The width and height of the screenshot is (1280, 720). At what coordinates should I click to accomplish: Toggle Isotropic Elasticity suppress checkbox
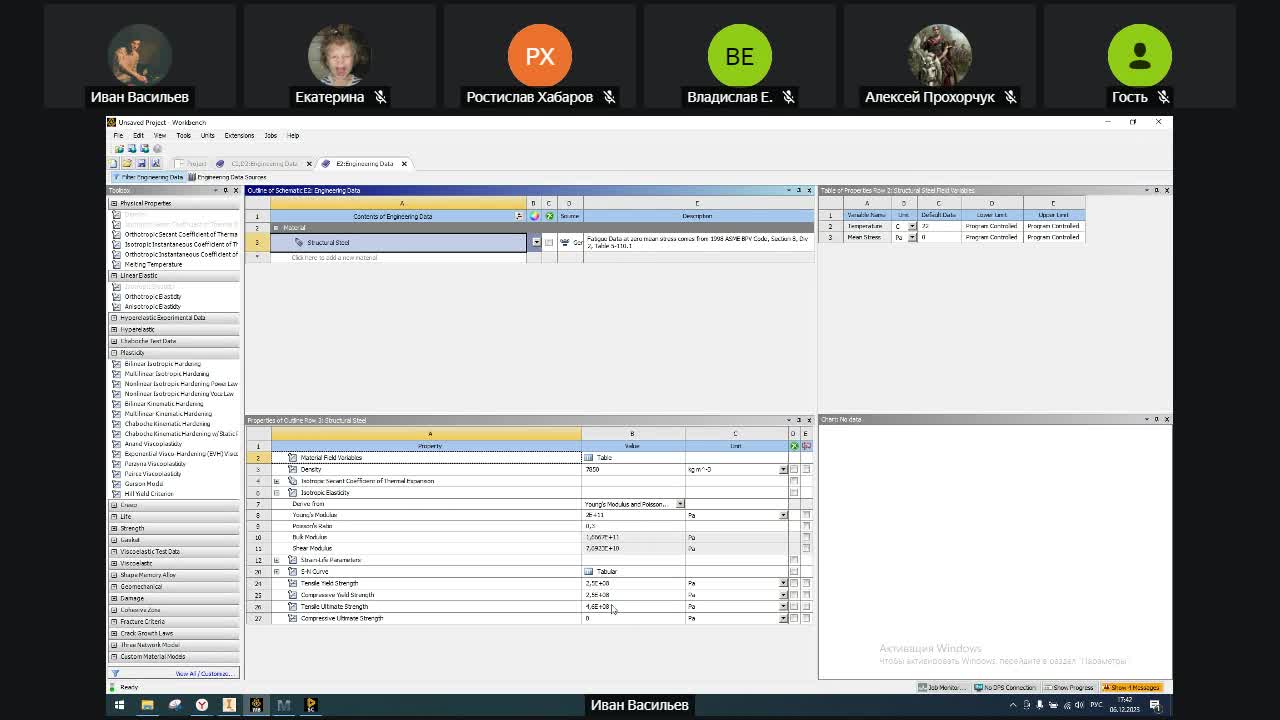coord(794,492)
